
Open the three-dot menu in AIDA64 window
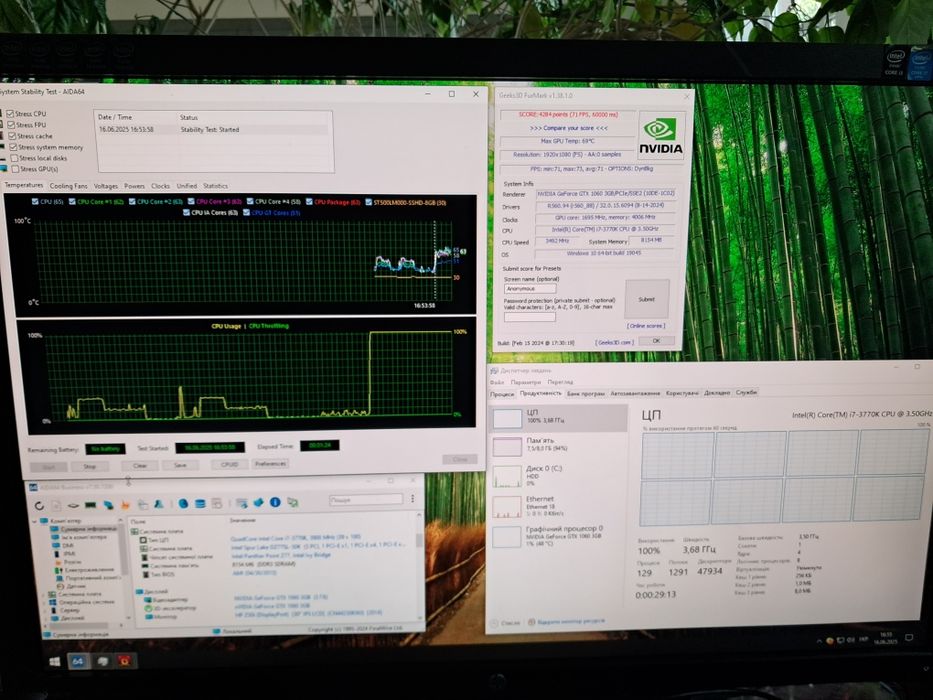point(412,499)
